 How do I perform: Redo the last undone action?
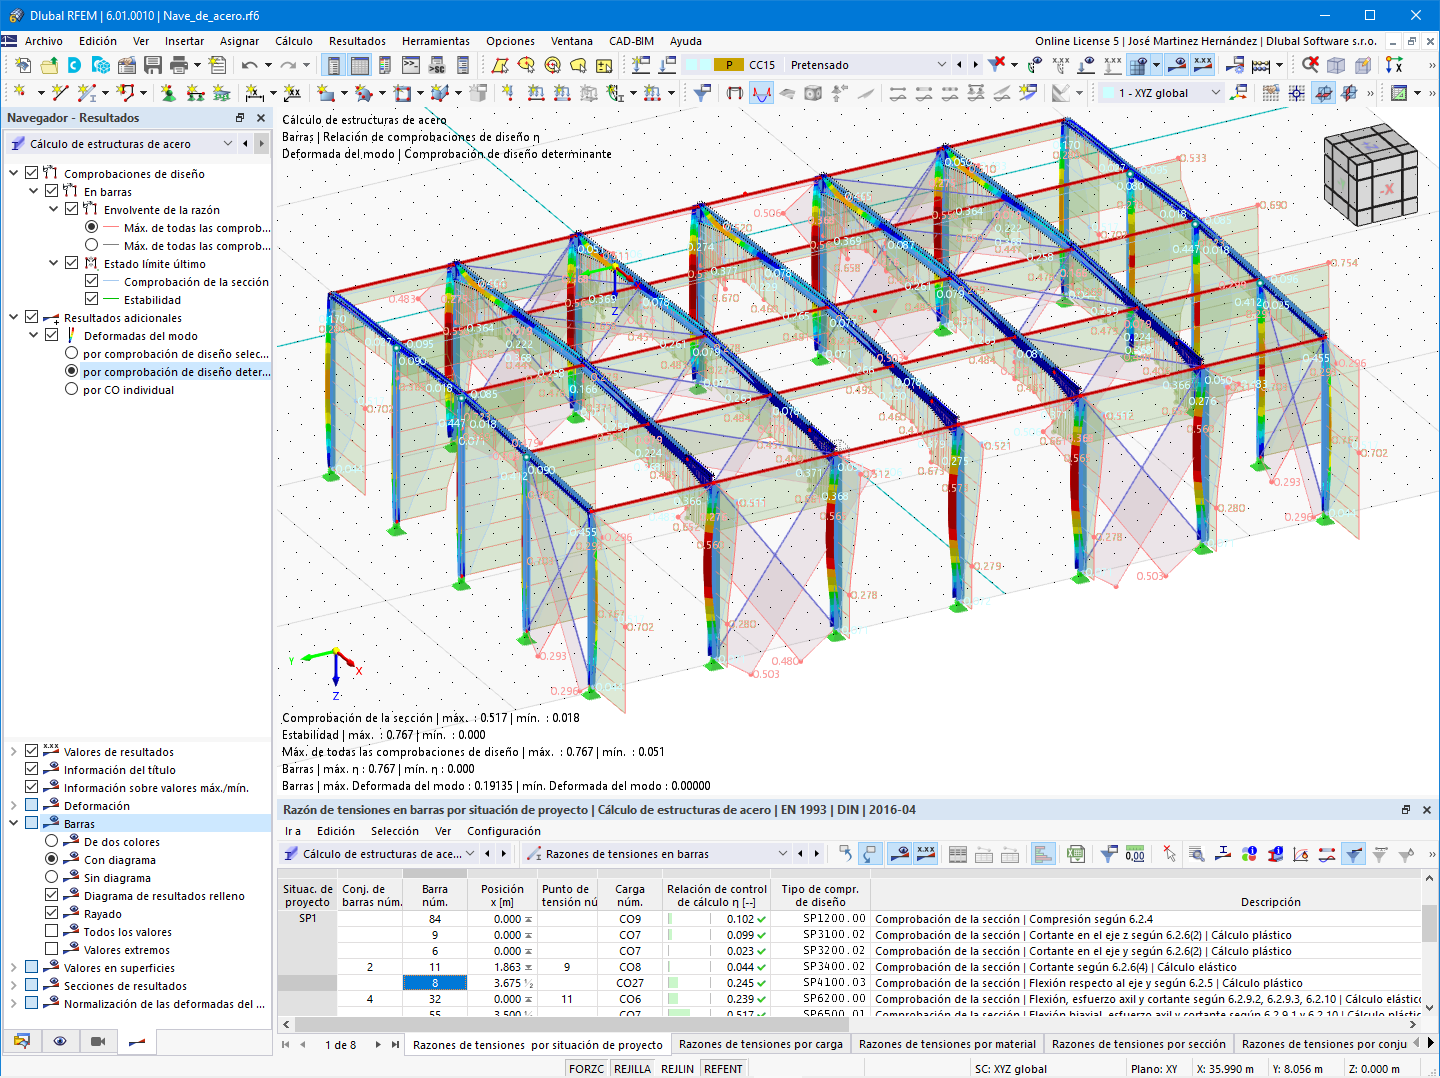click(288, 65)
